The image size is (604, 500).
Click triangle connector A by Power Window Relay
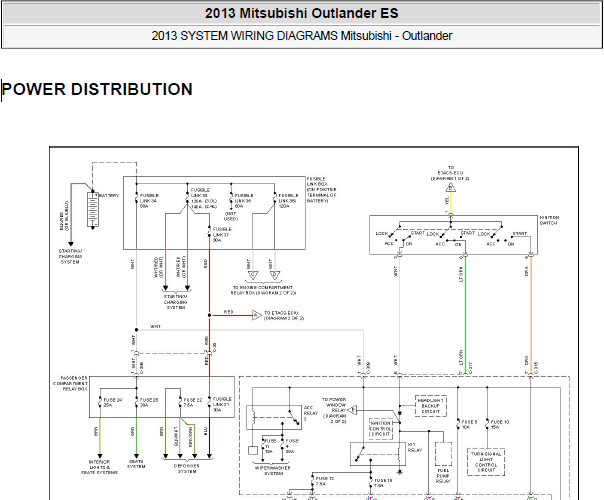352,410
